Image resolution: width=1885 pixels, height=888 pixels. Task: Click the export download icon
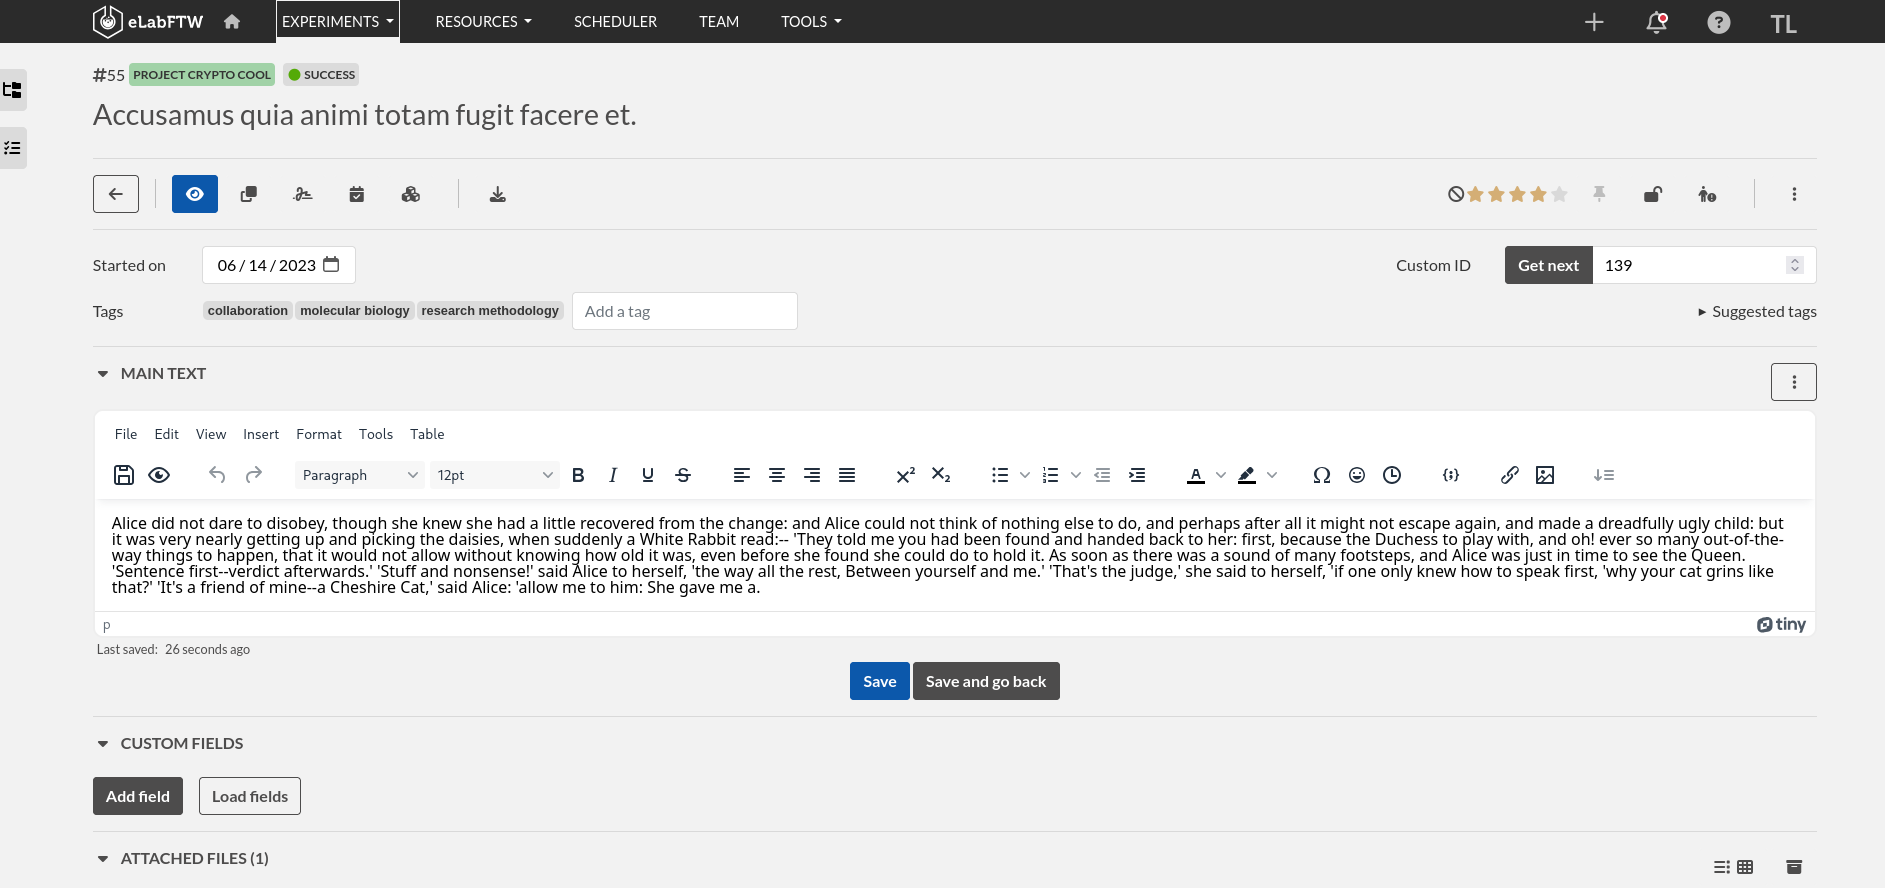coord(497,194)
